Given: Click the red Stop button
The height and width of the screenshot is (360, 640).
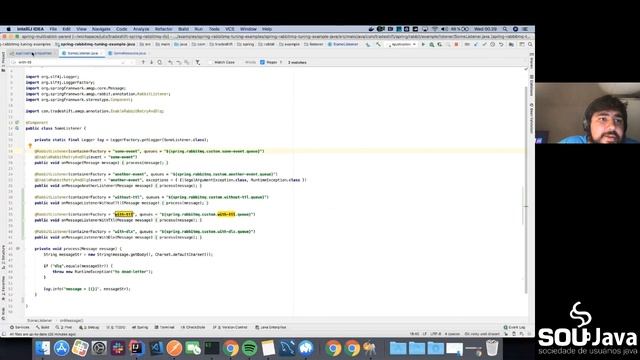Looking at the screenshot, I should pyautogui.click(x=456, y=44).
